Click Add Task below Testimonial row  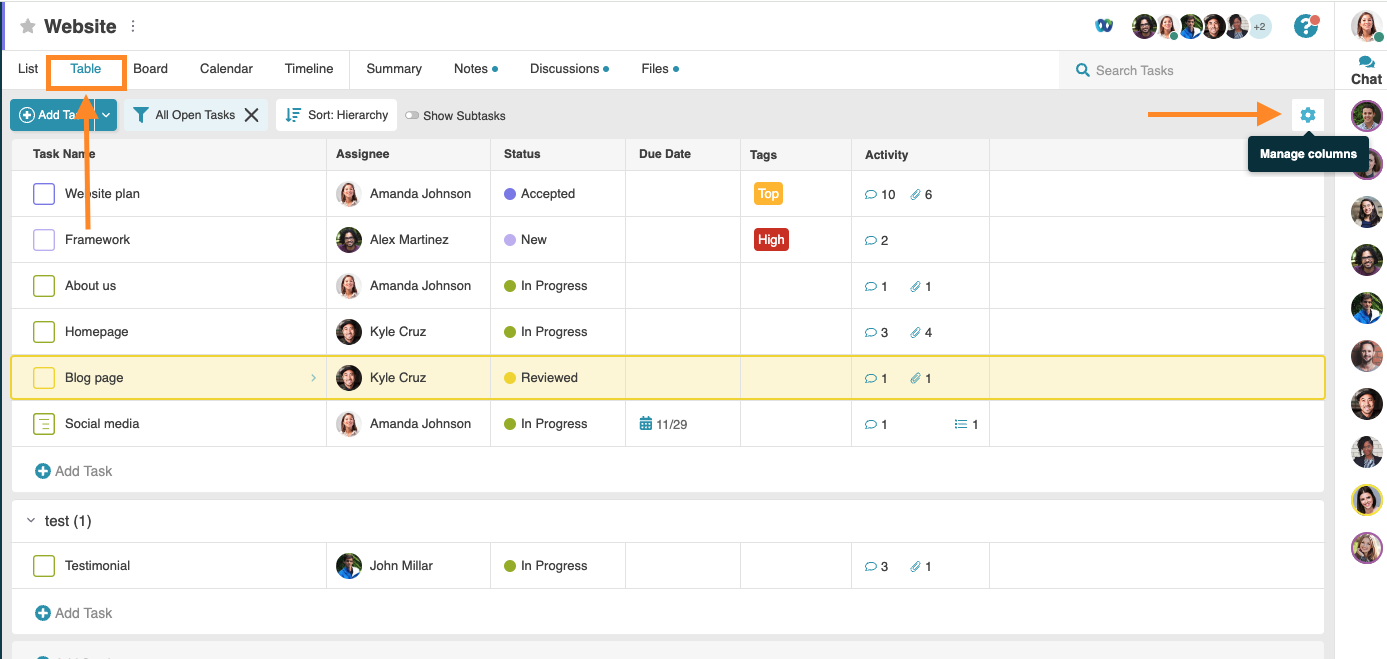pyautogui.click(x=74, y=612)
